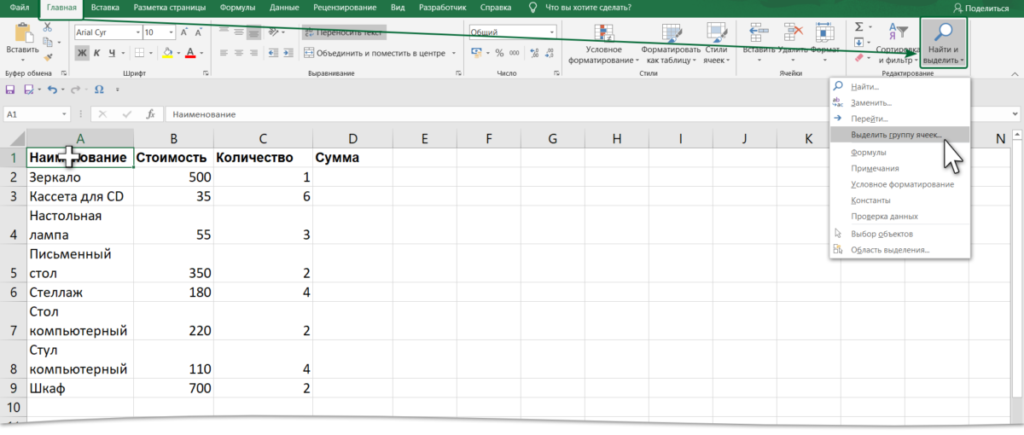Select the Format Painter brush icon
Screen dimensions: 1024x435
coord(47,57)
